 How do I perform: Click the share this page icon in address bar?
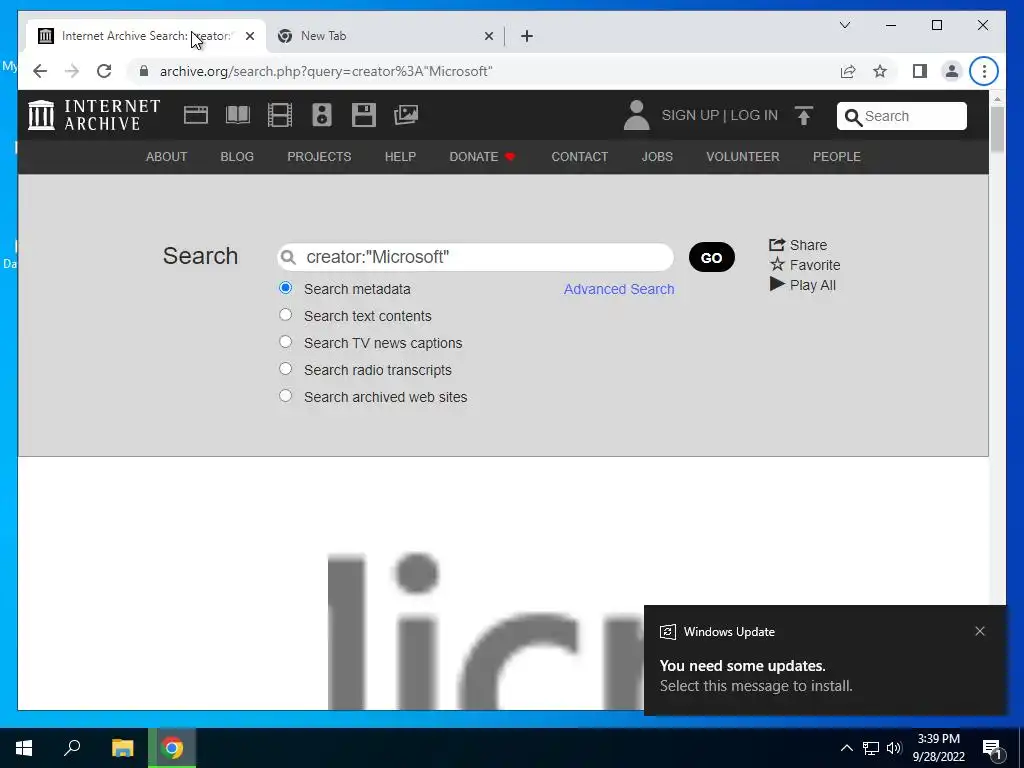(848, 71)
